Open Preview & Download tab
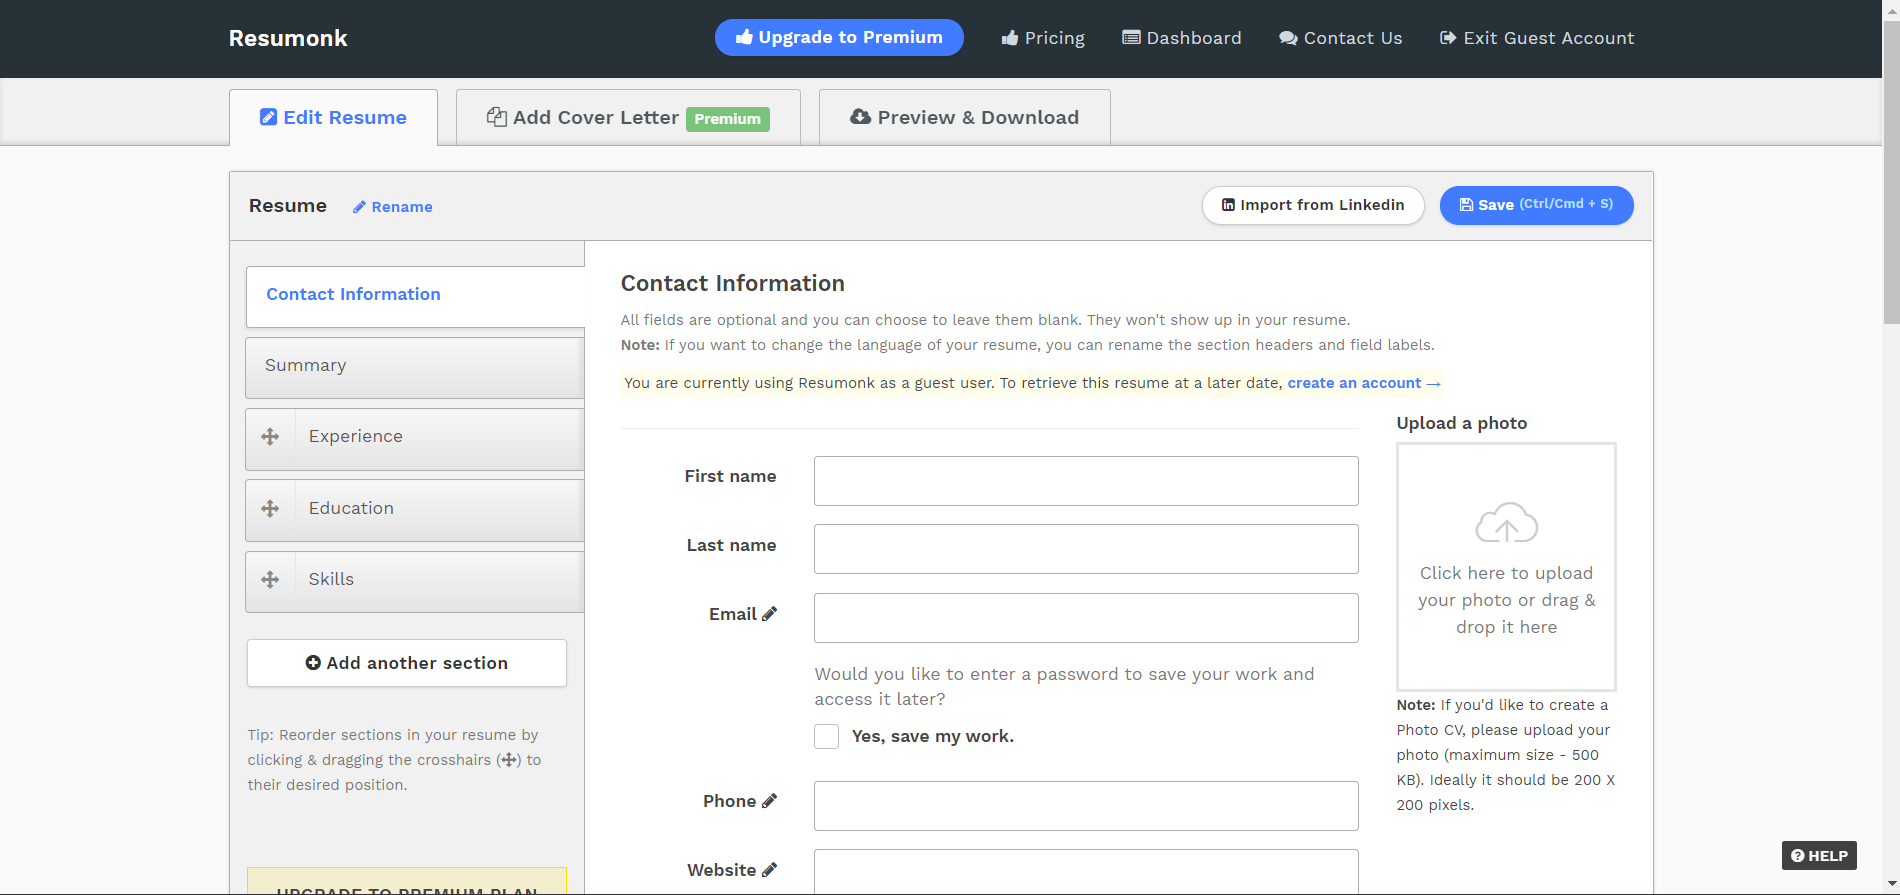The width and height of the screenshot is (1900, 895). tap(964, 117)
